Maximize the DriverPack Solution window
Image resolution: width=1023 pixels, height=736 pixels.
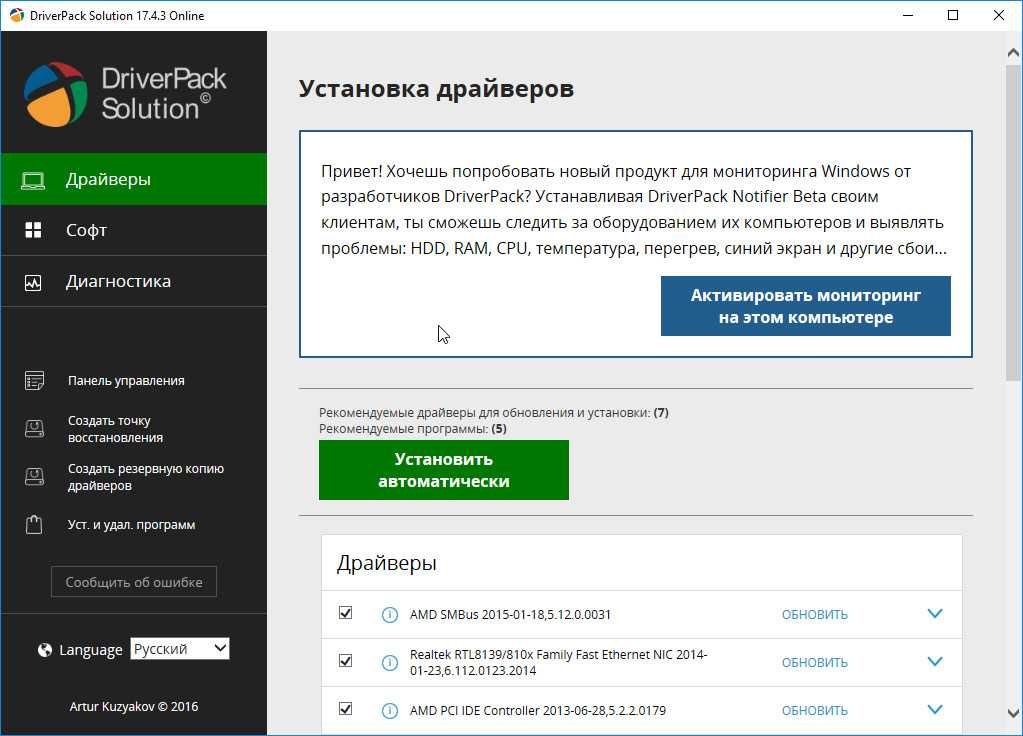(x=953, y=15)
